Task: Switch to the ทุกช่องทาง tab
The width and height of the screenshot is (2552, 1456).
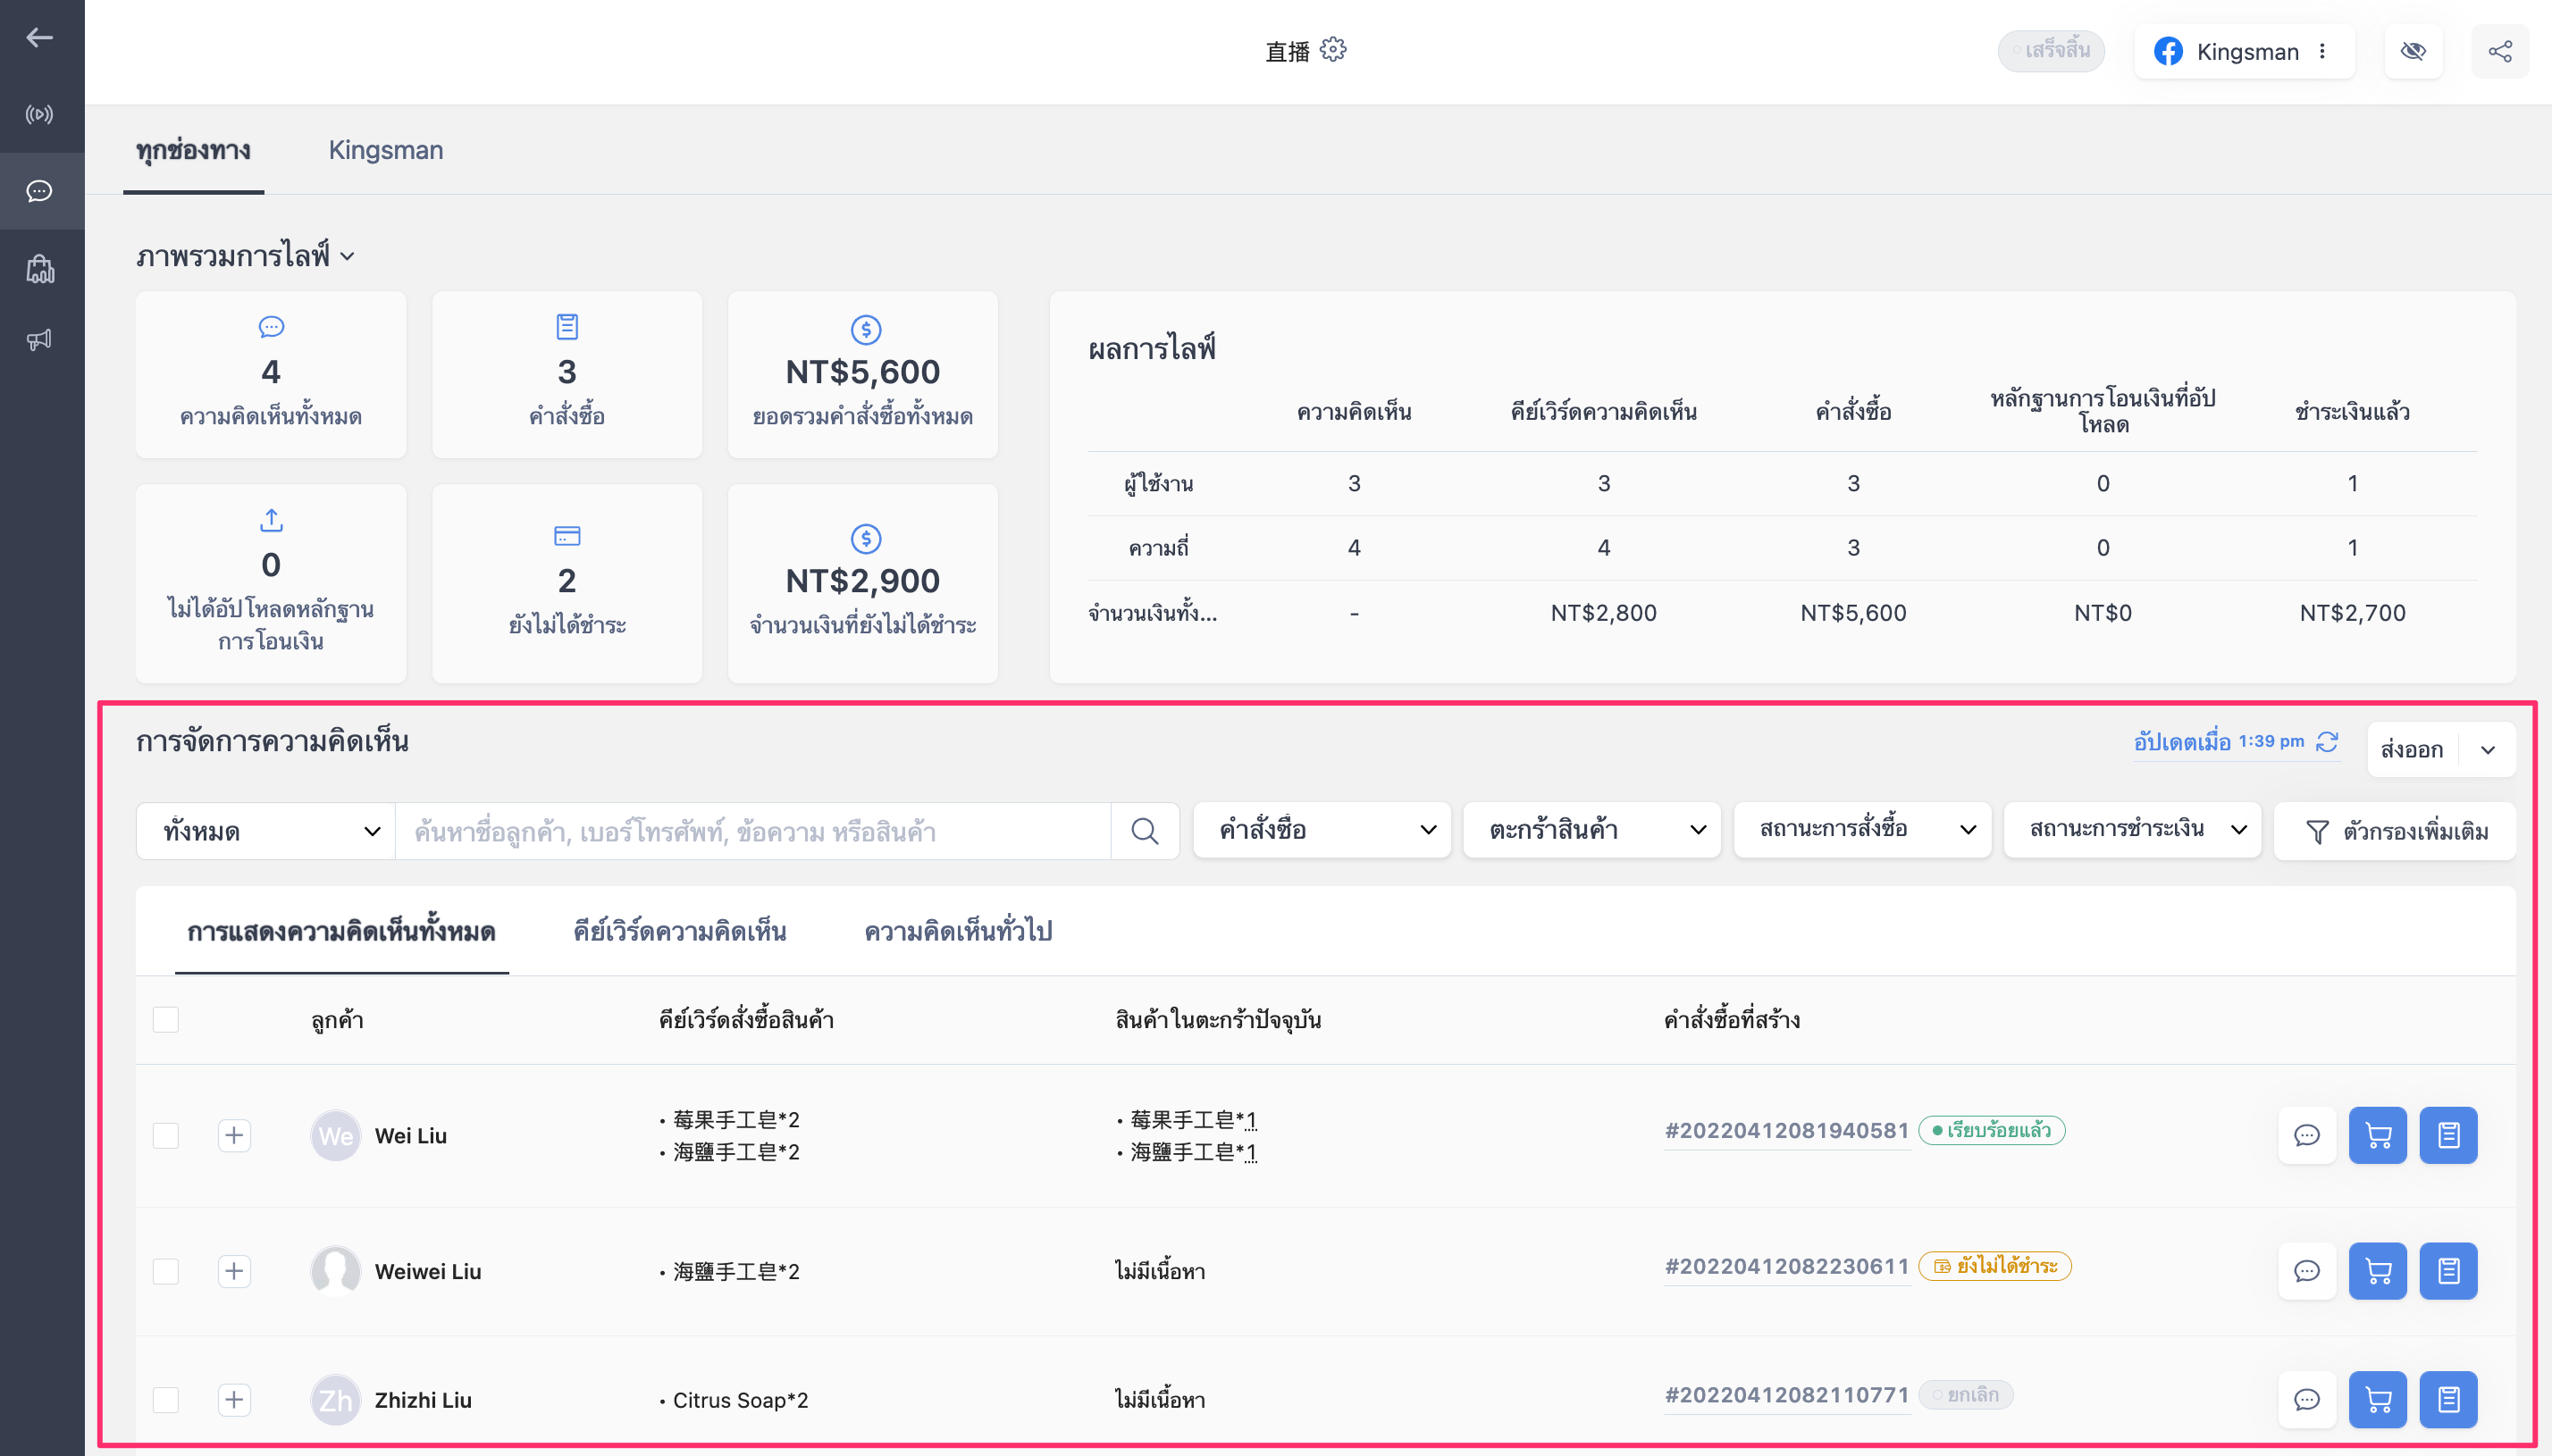Action: (x=194, y=150)
